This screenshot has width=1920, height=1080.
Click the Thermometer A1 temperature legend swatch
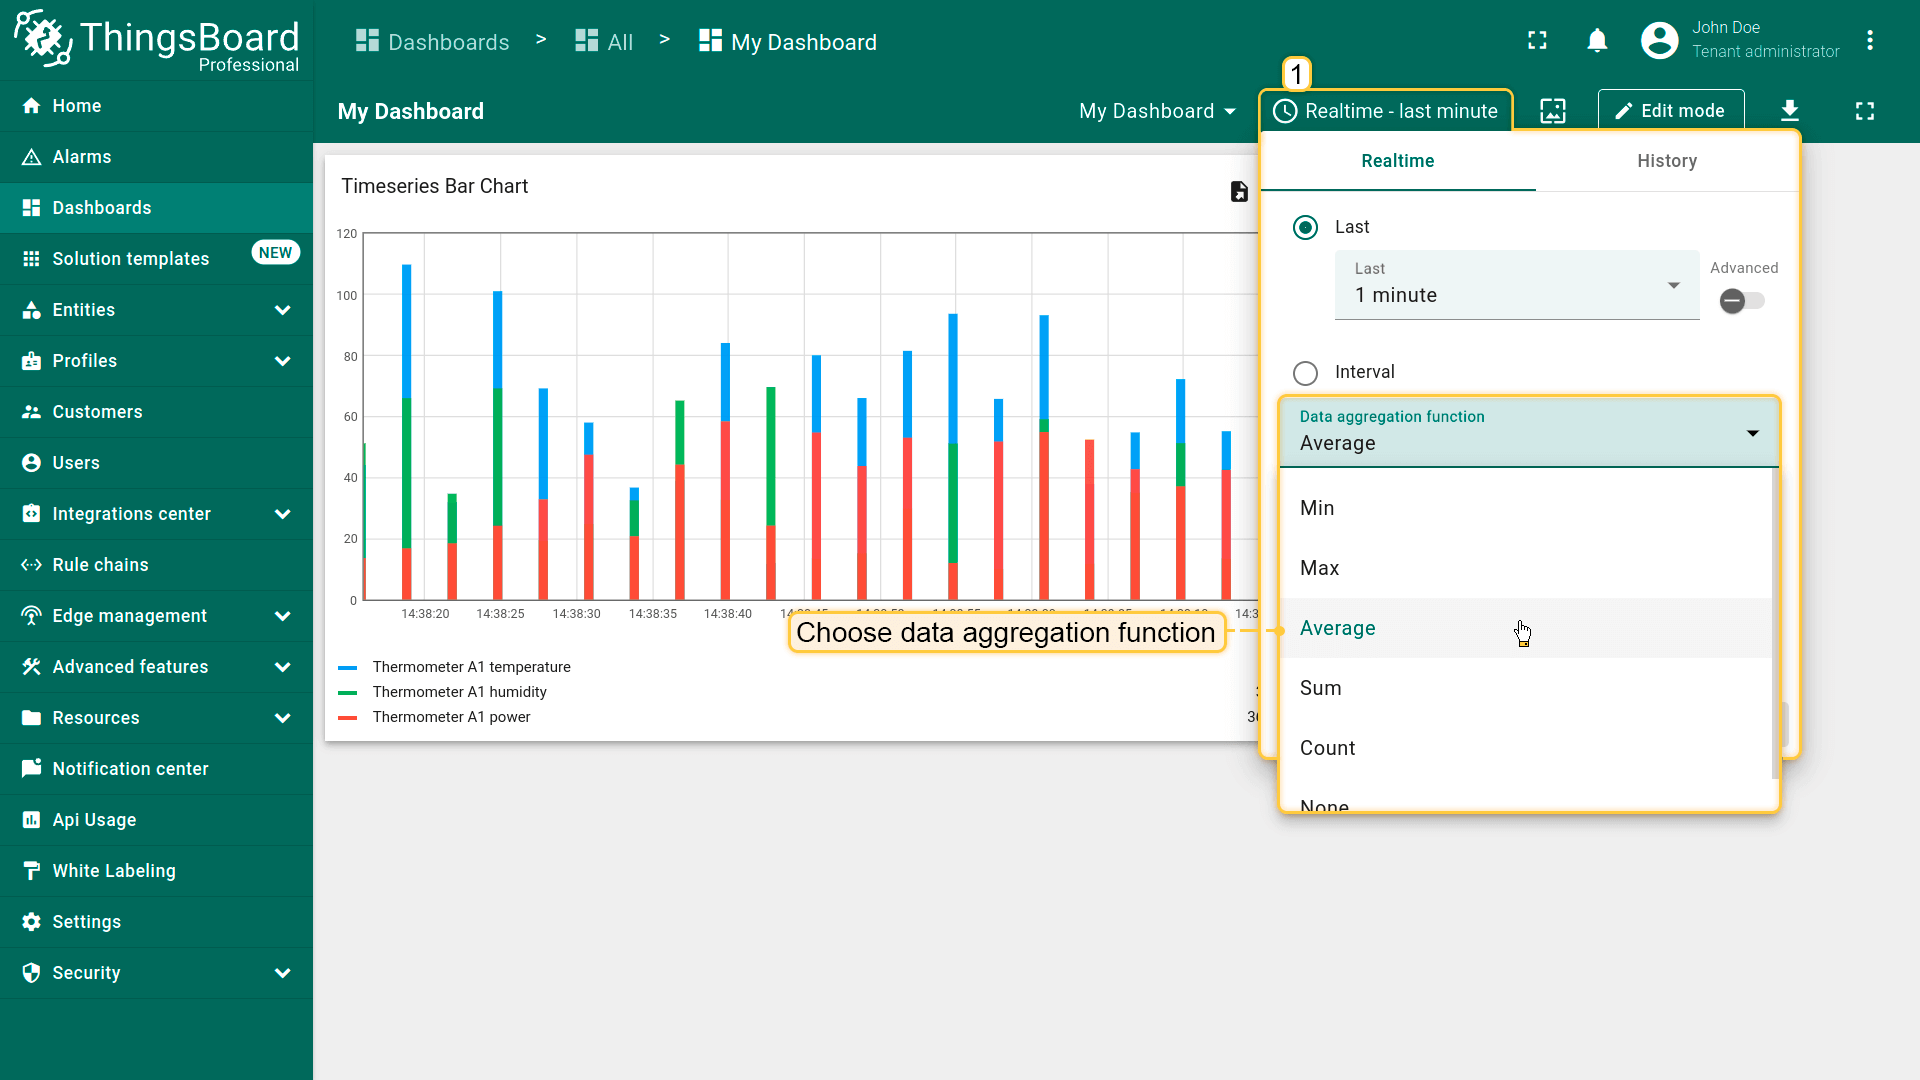[348, 667]
